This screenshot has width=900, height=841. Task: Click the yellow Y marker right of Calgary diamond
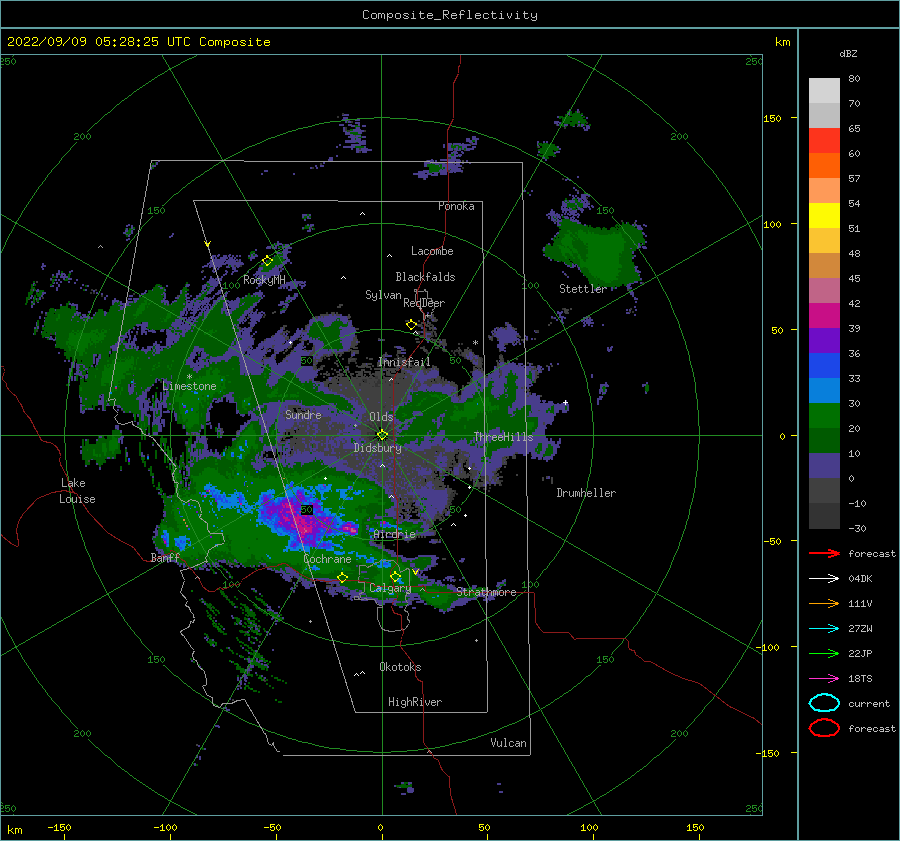click(x=416, y=572)
